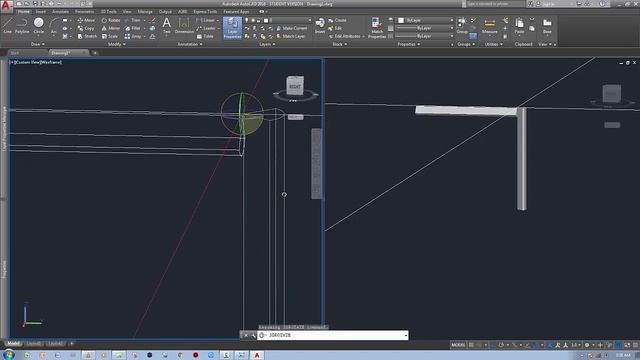Click the Windows Start button
Viewport: 640px width, 360px height.
point(8,355)
